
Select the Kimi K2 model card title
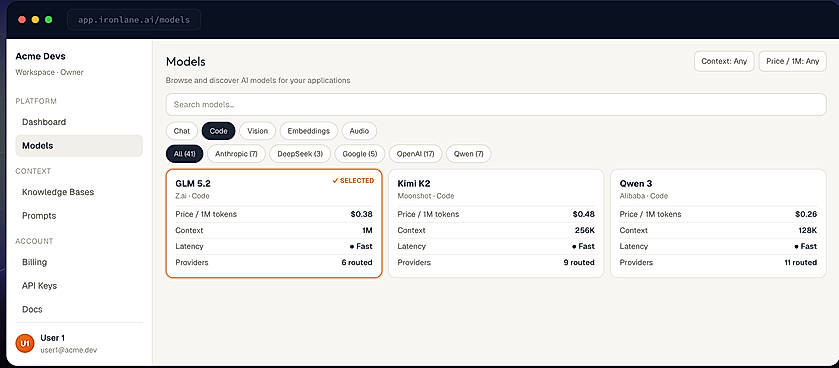[414, 183]
